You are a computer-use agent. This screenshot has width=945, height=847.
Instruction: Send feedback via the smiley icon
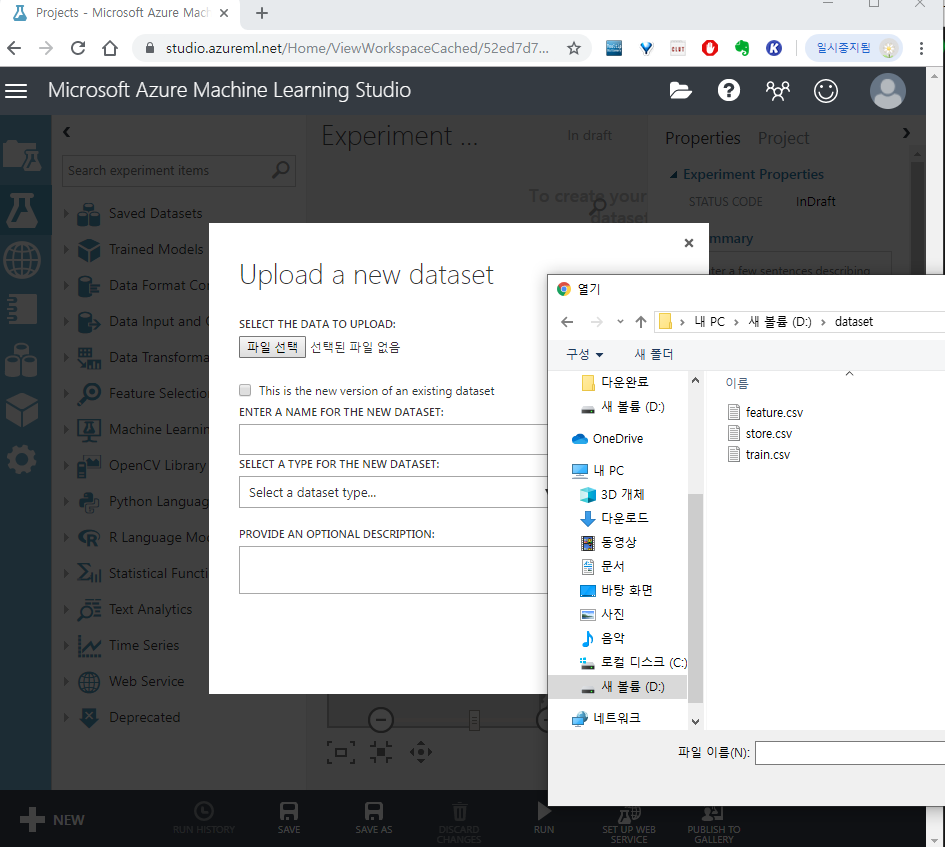point(826,91)
